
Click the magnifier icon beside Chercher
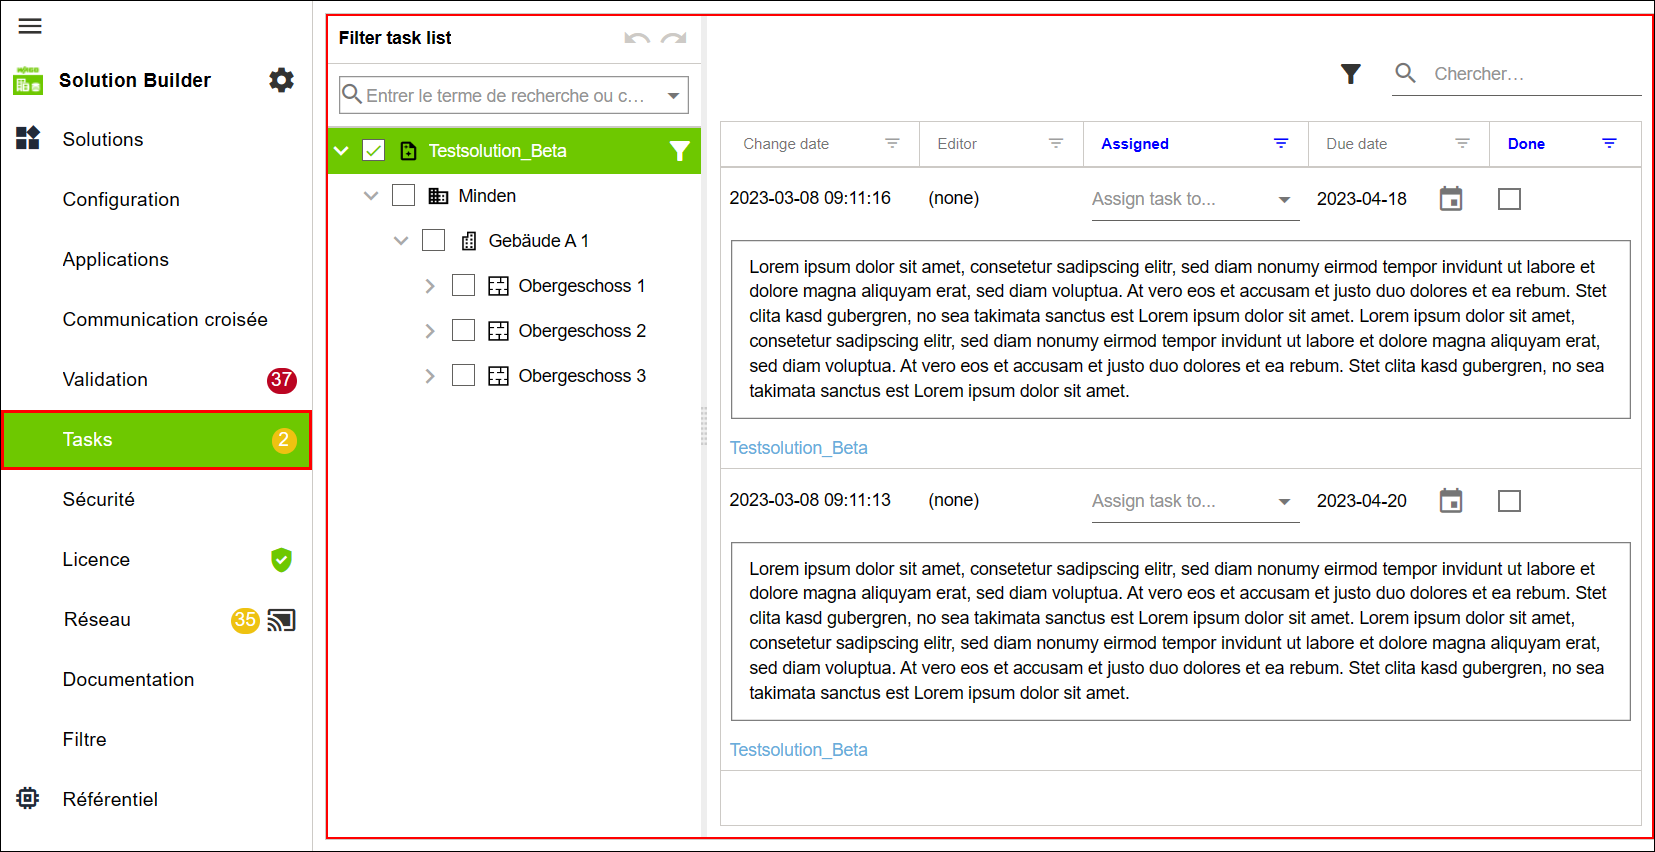click(x=1406, y=73)
